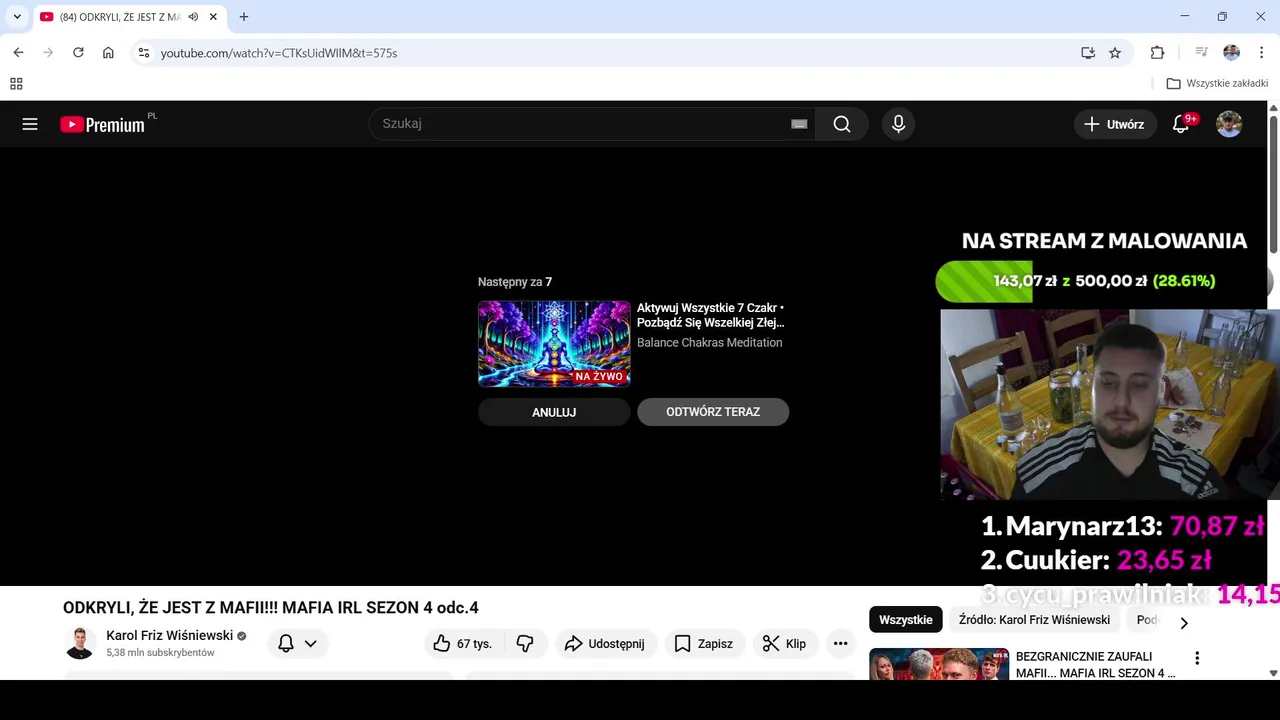Mute the tab using speaker icon
Viewport: 1280px width, 720px height.
[x=193, y=17]
